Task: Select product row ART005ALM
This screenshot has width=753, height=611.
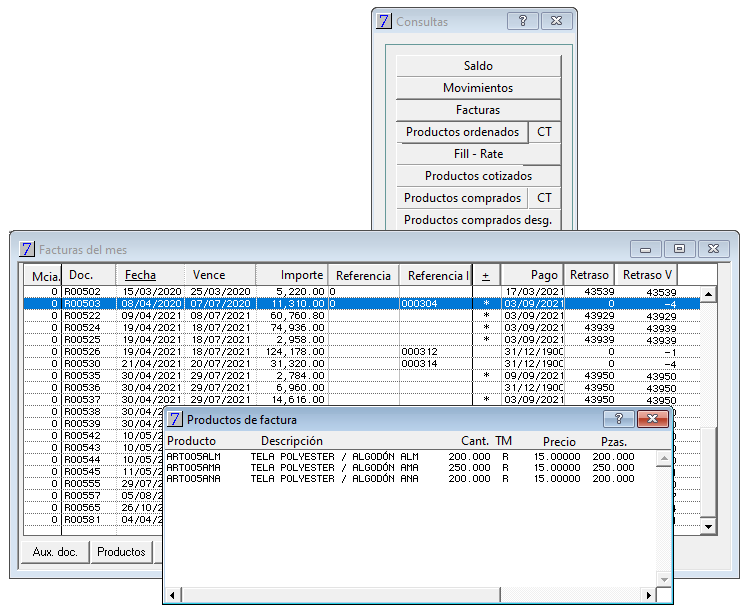Action: [x=401, y=456]
